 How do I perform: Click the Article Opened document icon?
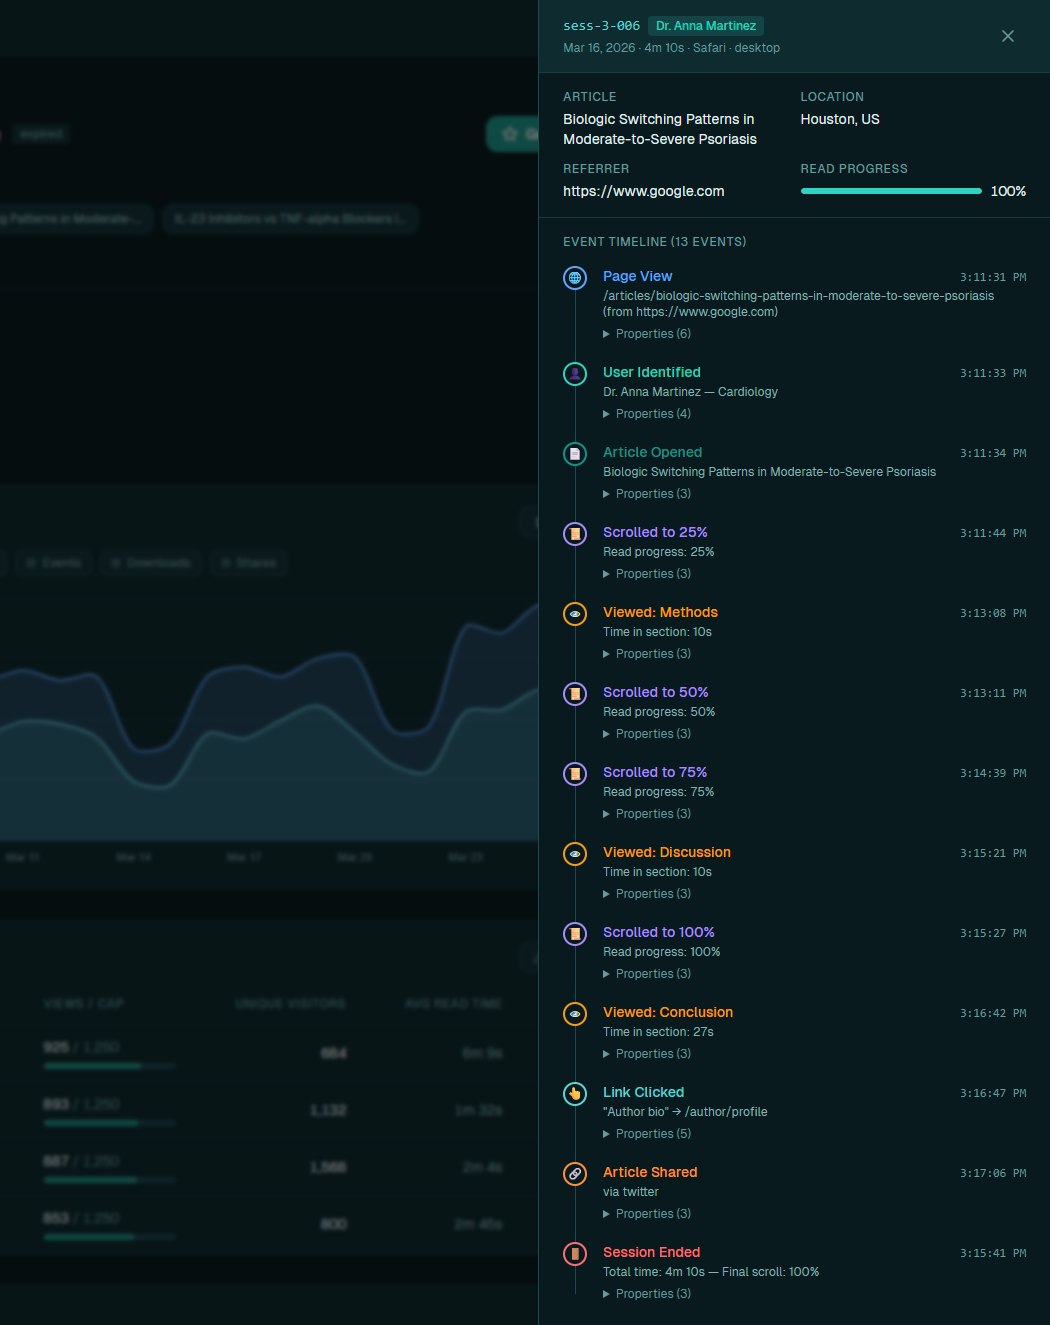(x=575, y=454)
